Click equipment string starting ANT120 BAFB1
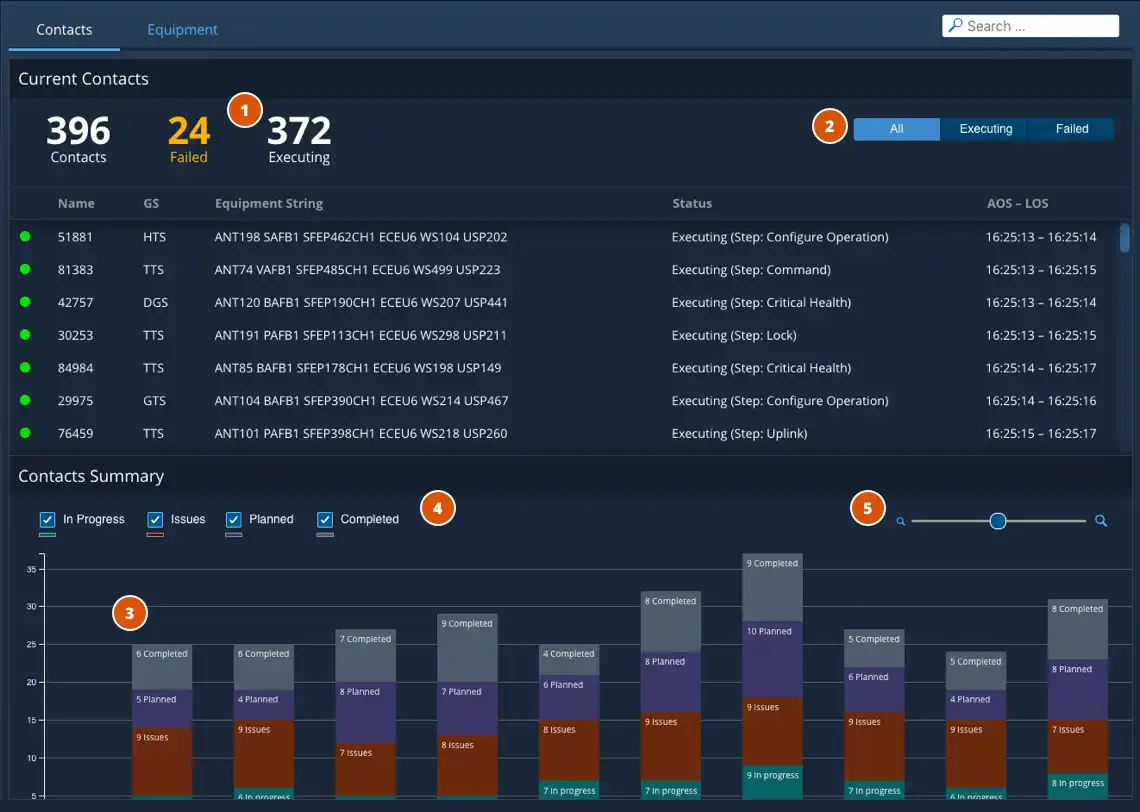The width and height of the screenshot is (1140, 812). 361,302
